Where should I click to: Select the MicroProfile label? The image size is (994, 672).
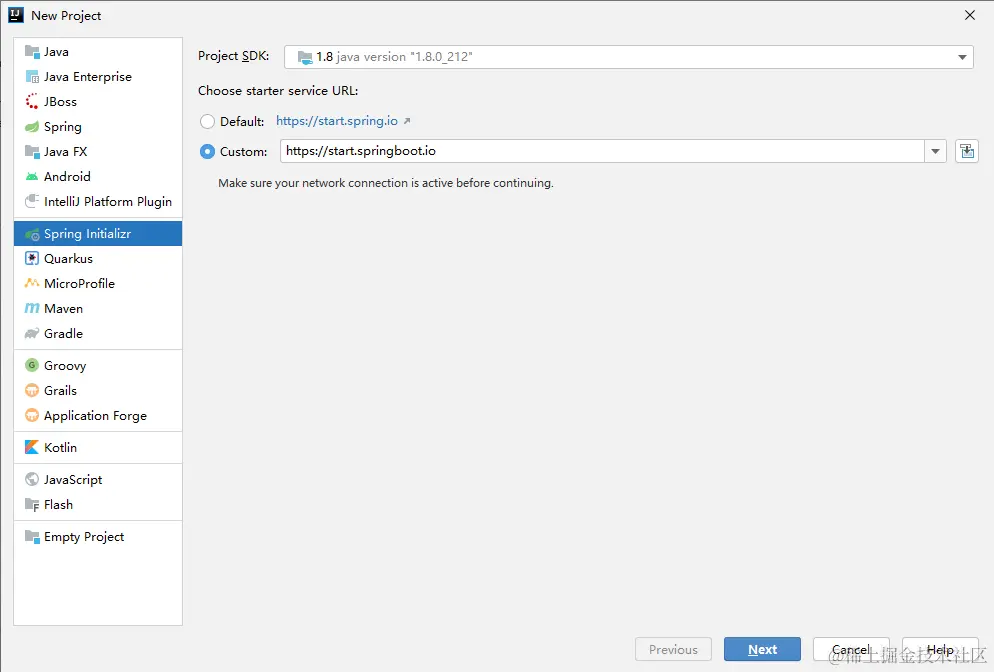(79, 283)
